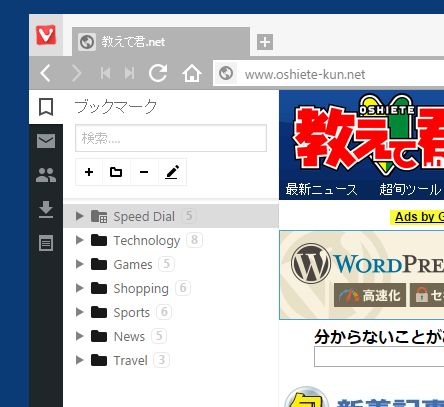This screenshot has width=444, height=407.
Task: Open the Mail panel
Action: click(x=46, y=141)
